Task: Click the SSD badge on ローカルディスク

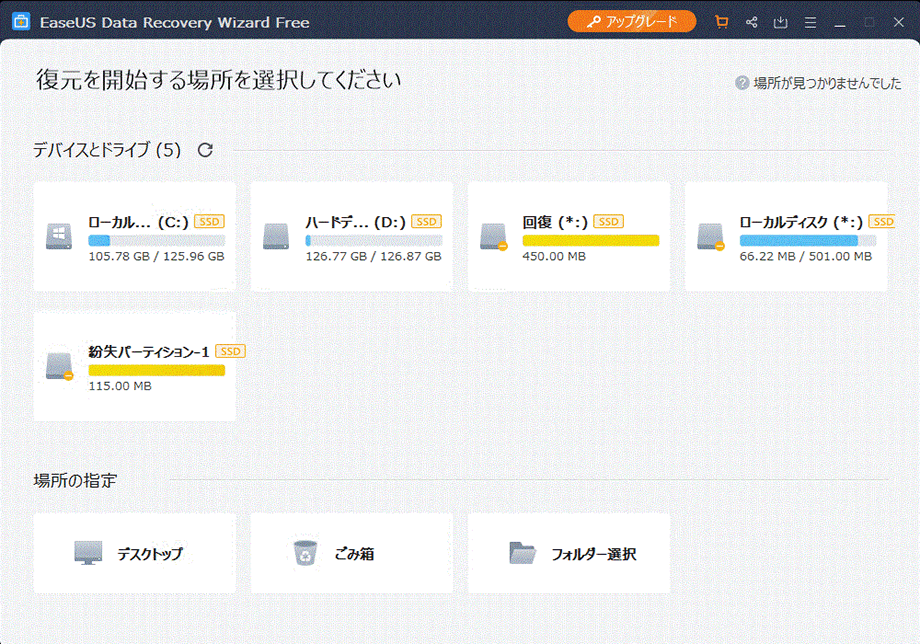Action: point(882,222)
